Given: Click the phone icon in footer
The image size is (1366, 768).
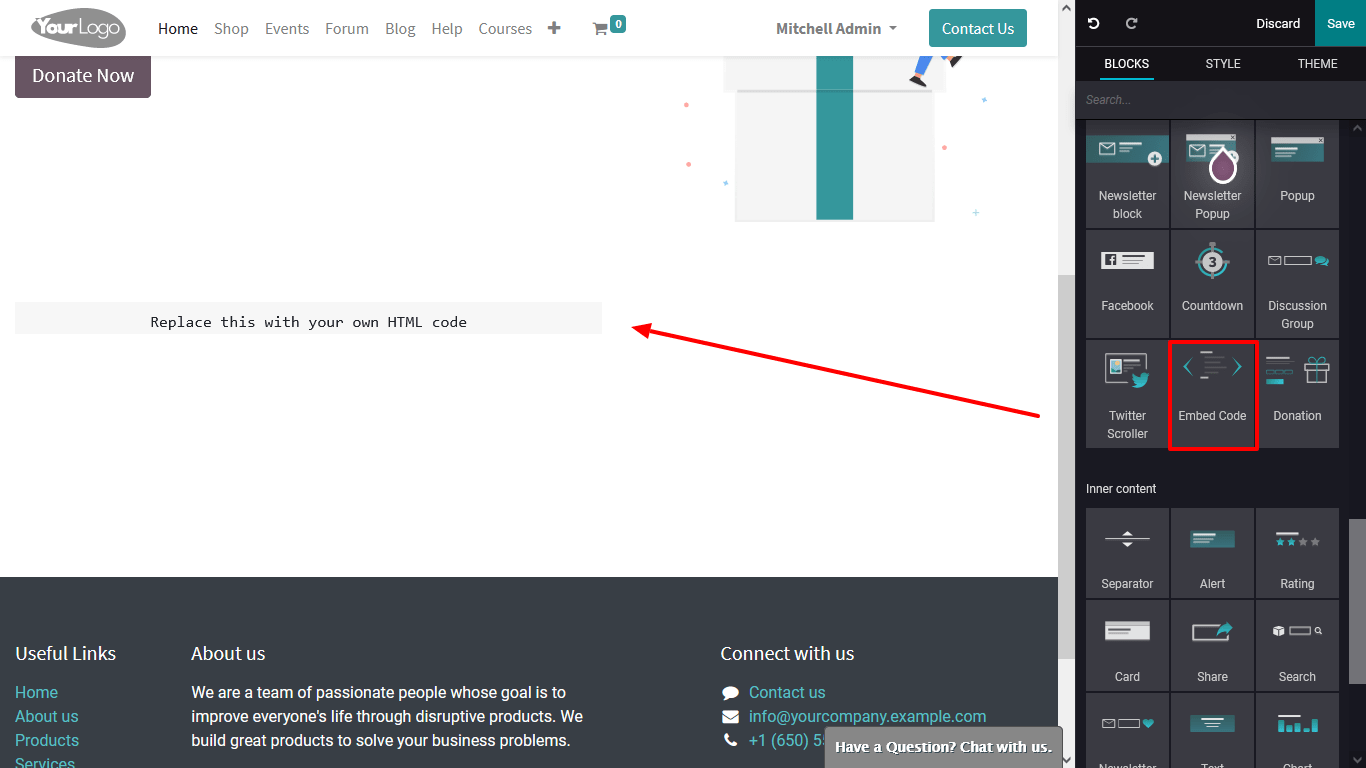Looking at the screenshot, I should (730, 740).
